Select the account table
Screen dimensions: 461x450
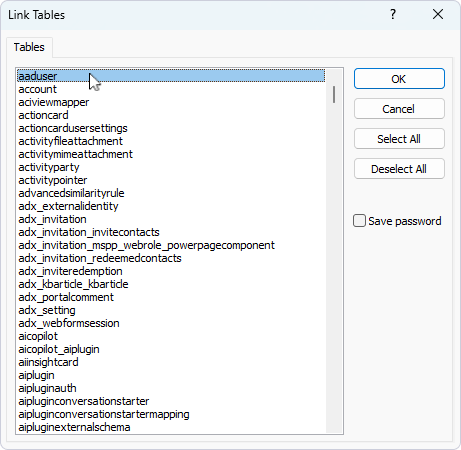pyautogui.click(x=171, y=89)
